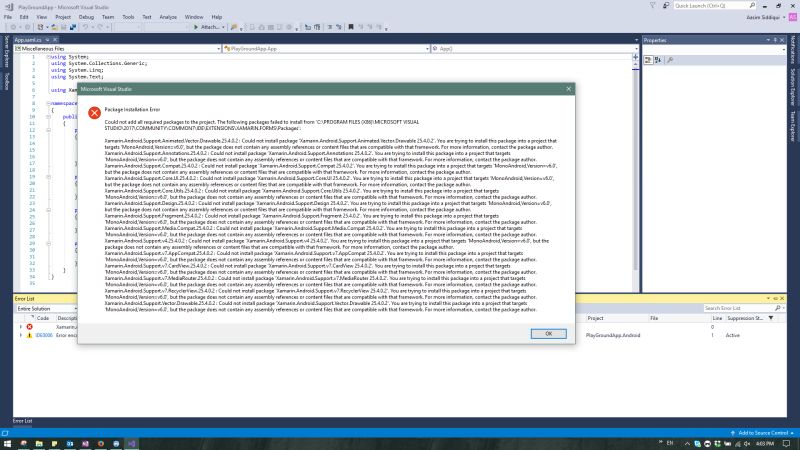800x450 pixels.
Task: Click OK in the Package Installation Error dialog
Action: pos(548,334)
